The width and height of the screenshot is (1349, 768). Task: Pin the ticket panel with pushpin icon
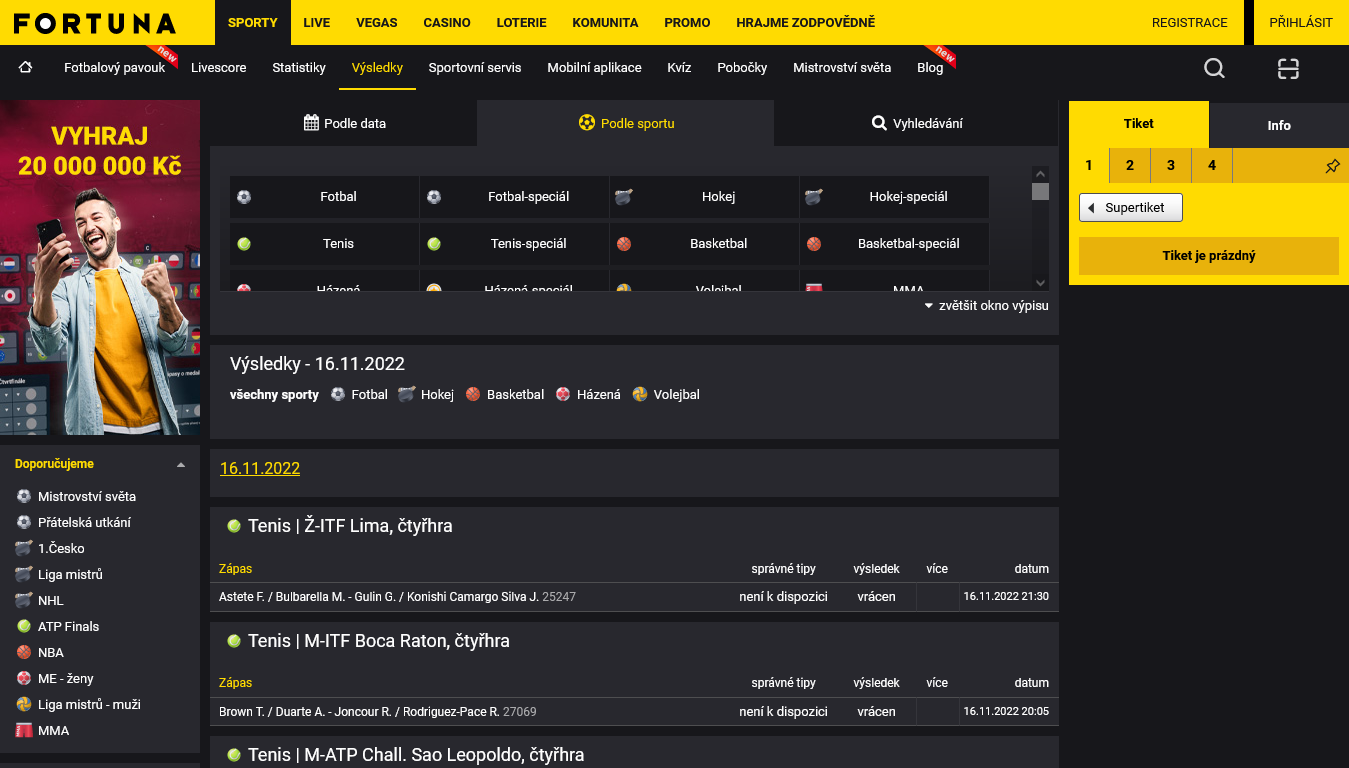pos(1332,166)
